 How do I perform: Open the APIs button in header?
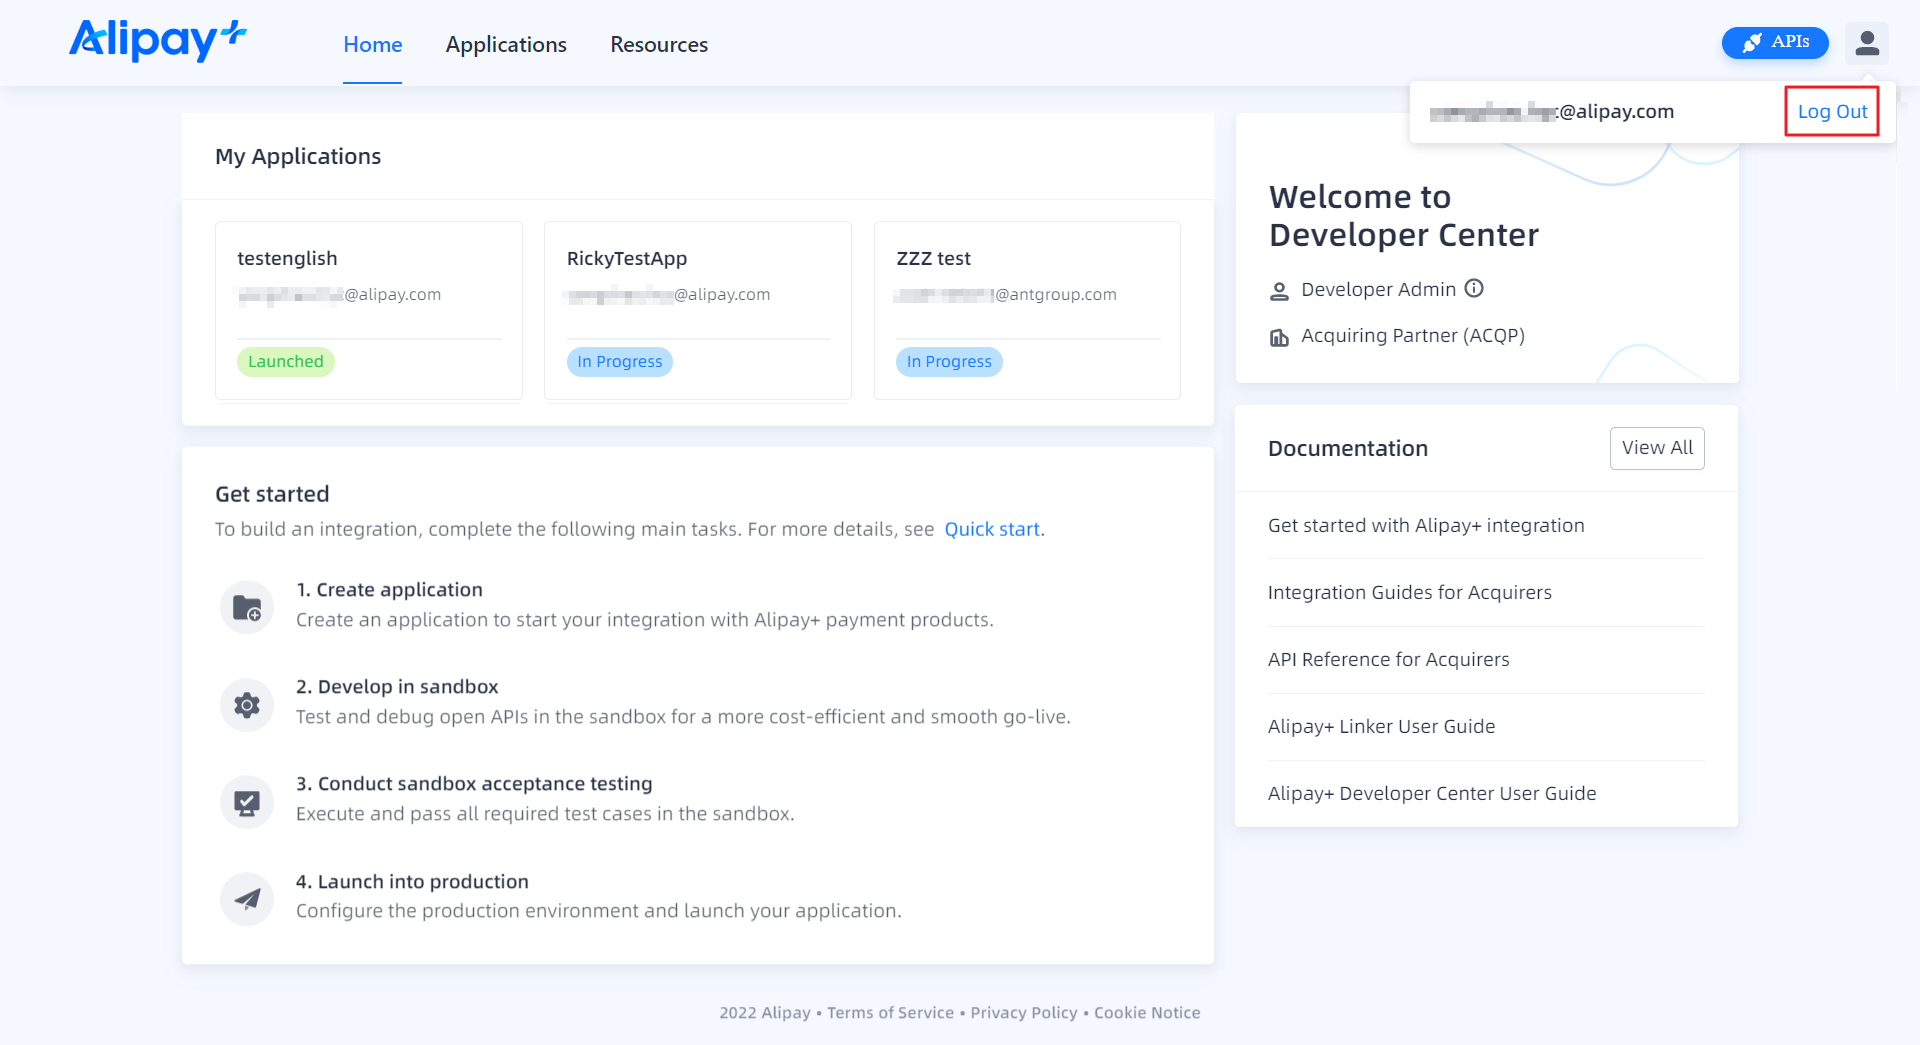pos(1774,43)
